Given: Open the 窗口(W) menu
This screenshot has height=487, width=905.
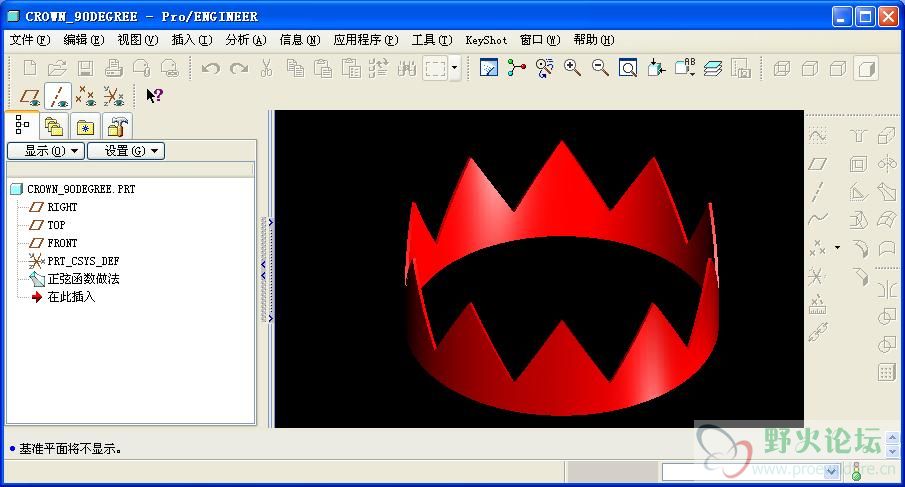Looking at the screenshot, I should coord(540,40).
